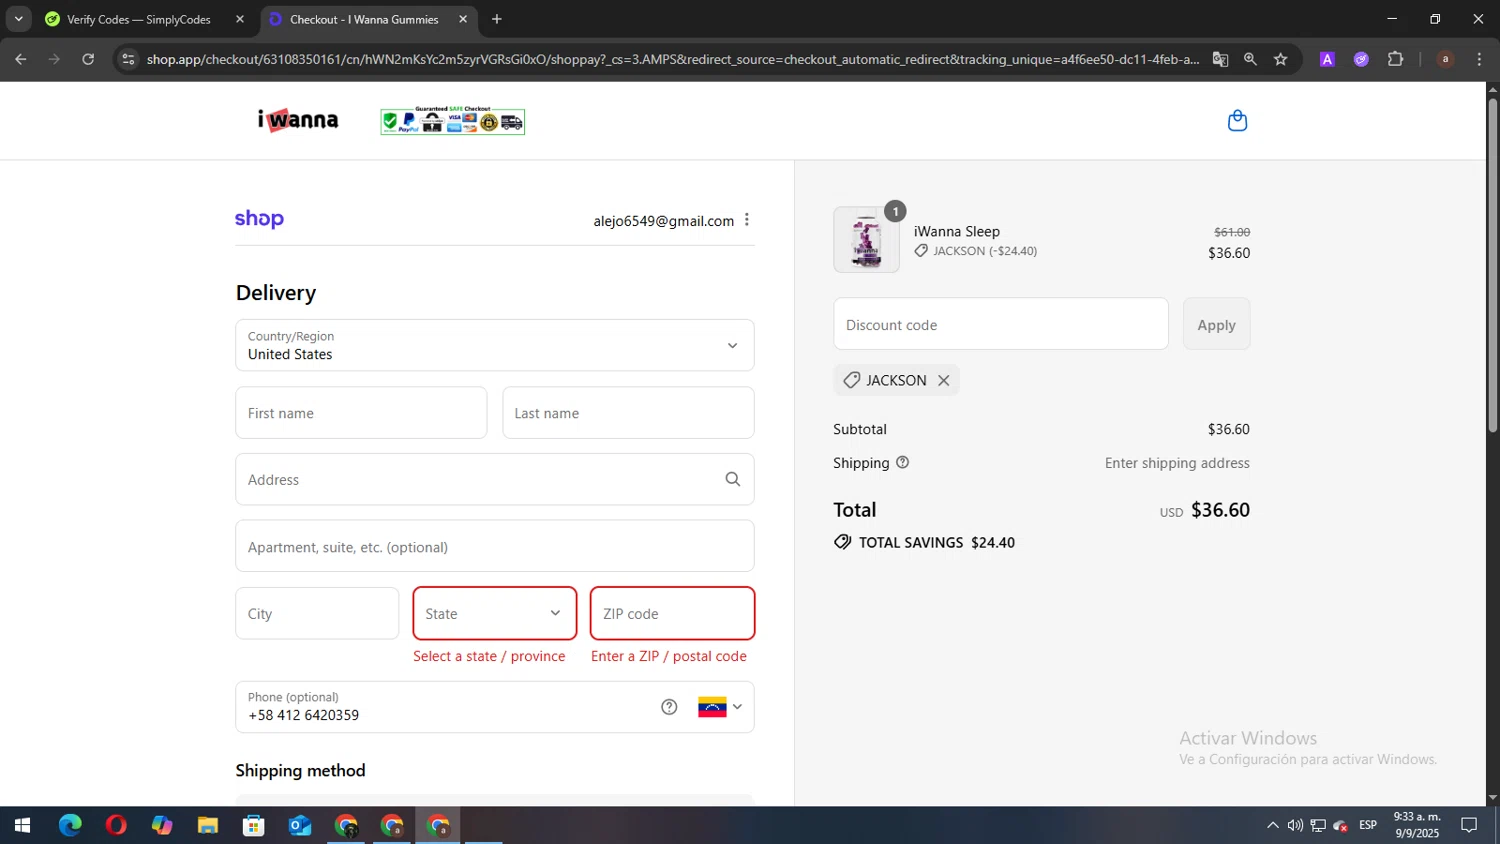Click the guaranteed safe checkout badge
This screenshot has height=844, width=1500.
(452, 120)
